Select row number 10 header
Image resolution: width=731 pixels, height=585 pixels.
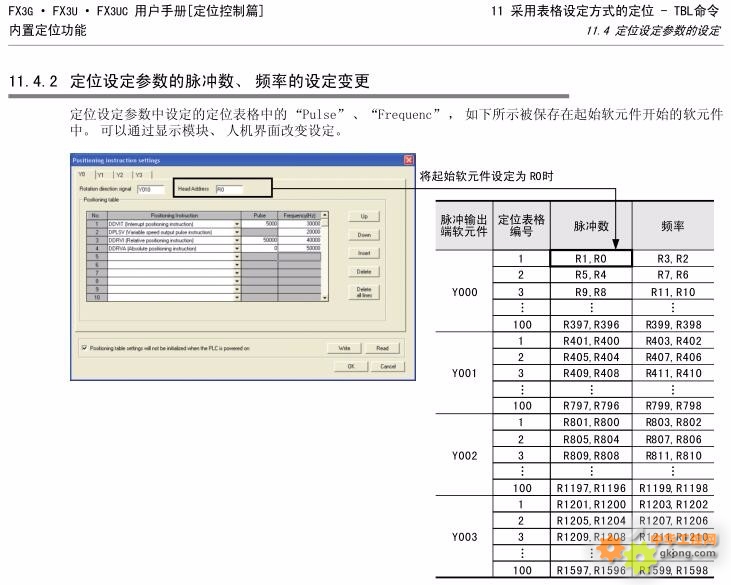97,297
